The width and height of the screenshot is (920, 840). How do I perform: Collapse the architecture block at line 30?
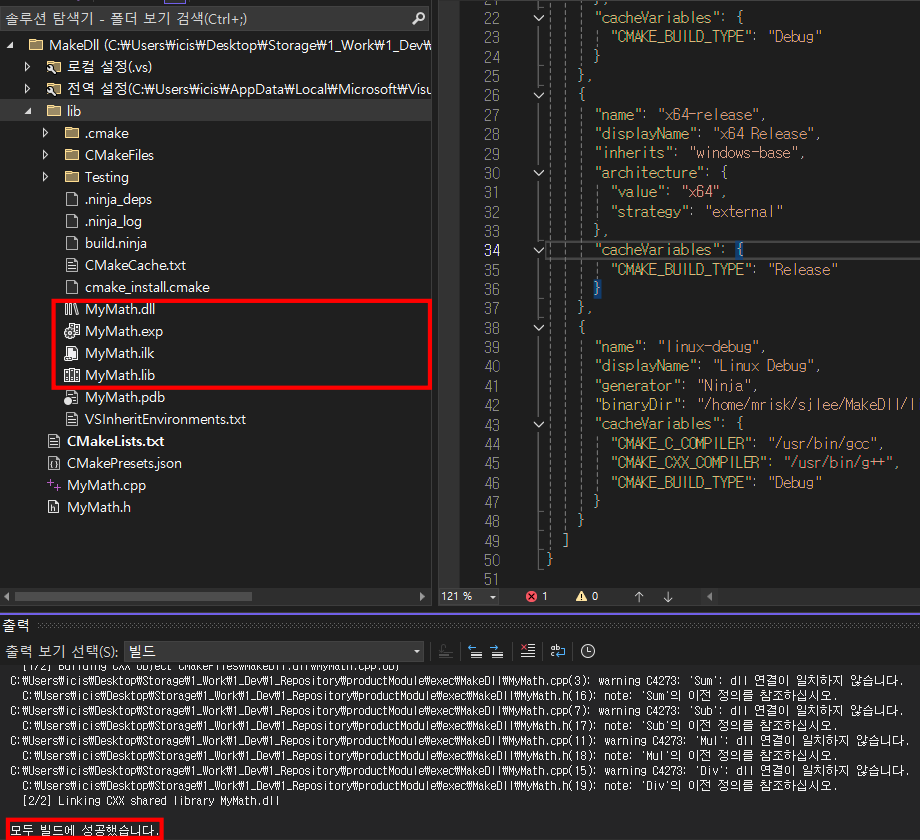[539, 173]
